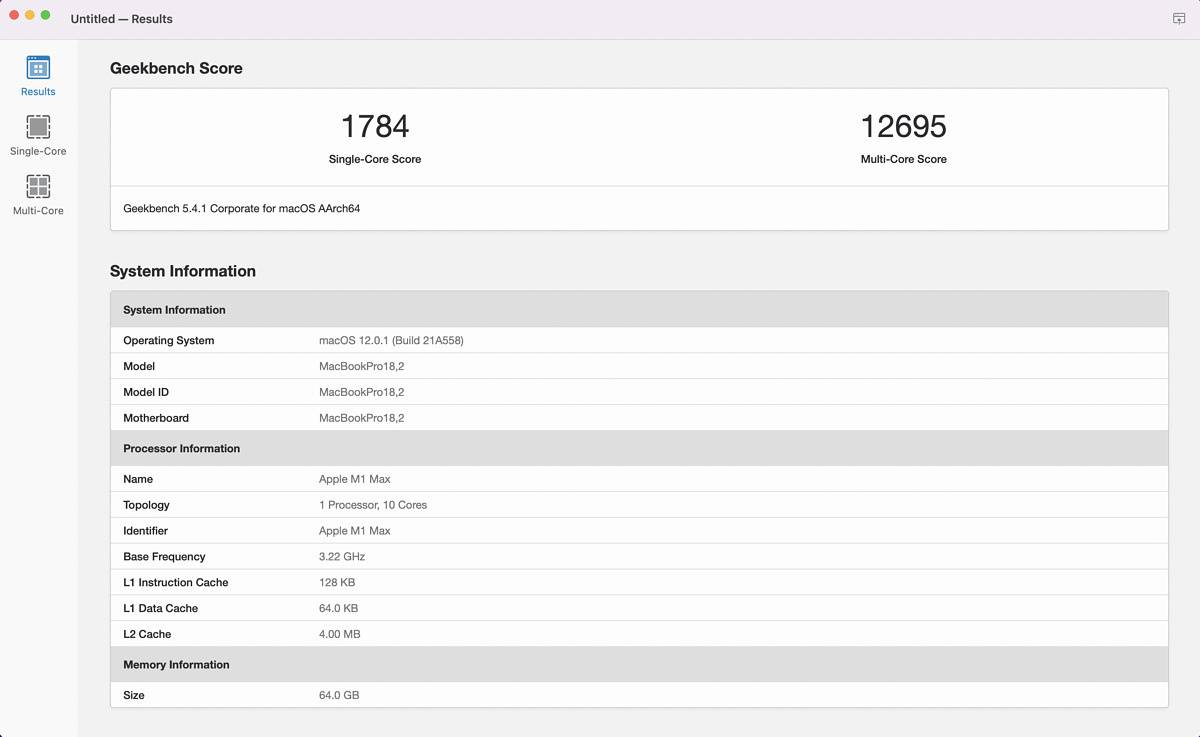Click the red close window button

(x=14, y=15)
